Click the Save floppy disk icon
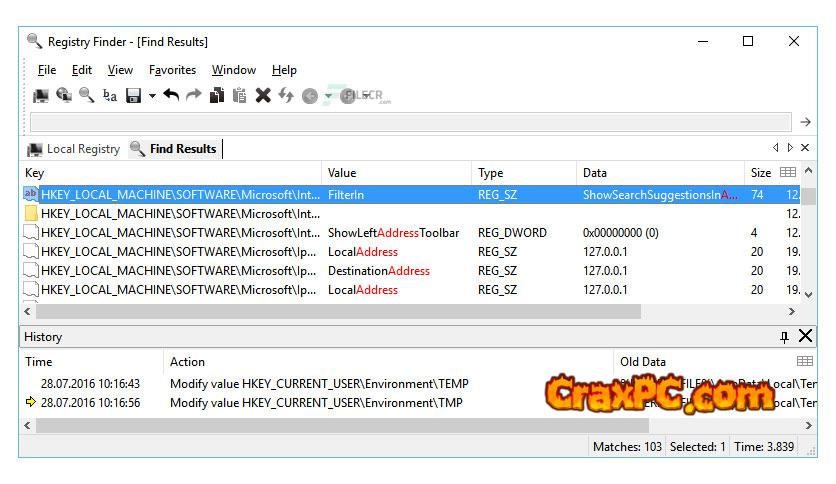The height and width of the screenshot is (484, 836). pyautogui.click(x=133, y=96)
